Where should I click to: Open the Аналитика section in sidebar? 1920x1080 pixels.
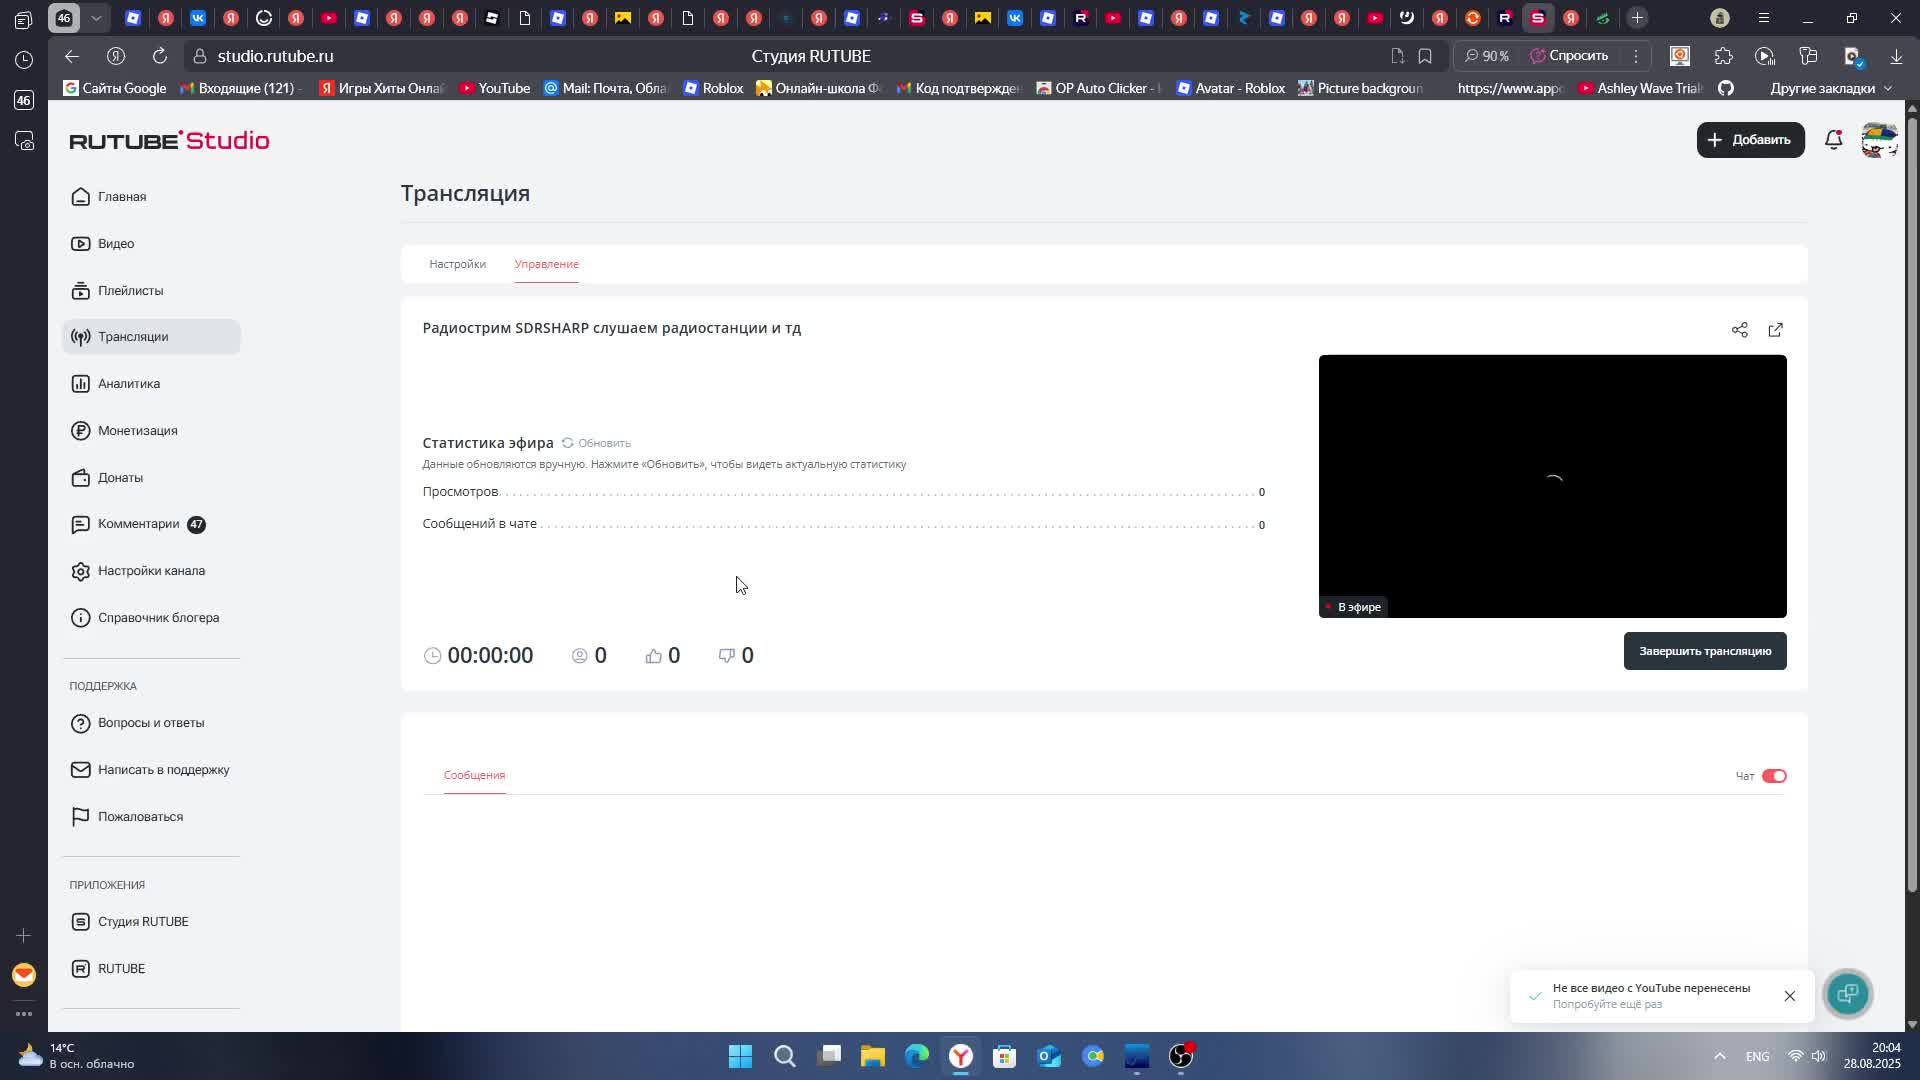(x=129, y=383)
